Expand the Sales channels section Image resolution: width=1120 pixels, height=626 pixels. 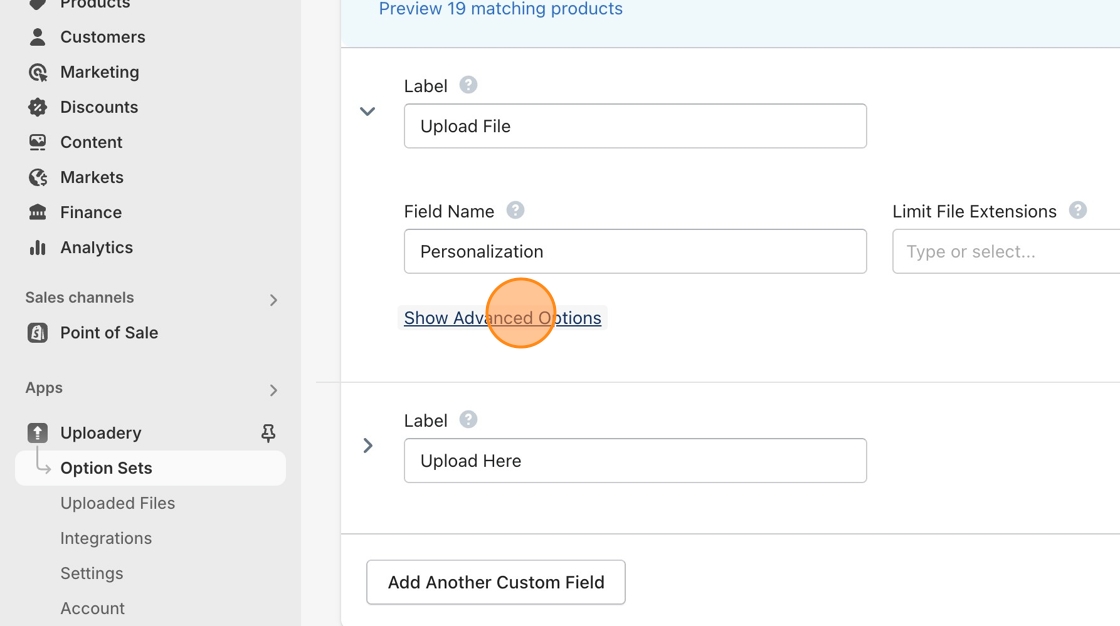tap(273, 299)
